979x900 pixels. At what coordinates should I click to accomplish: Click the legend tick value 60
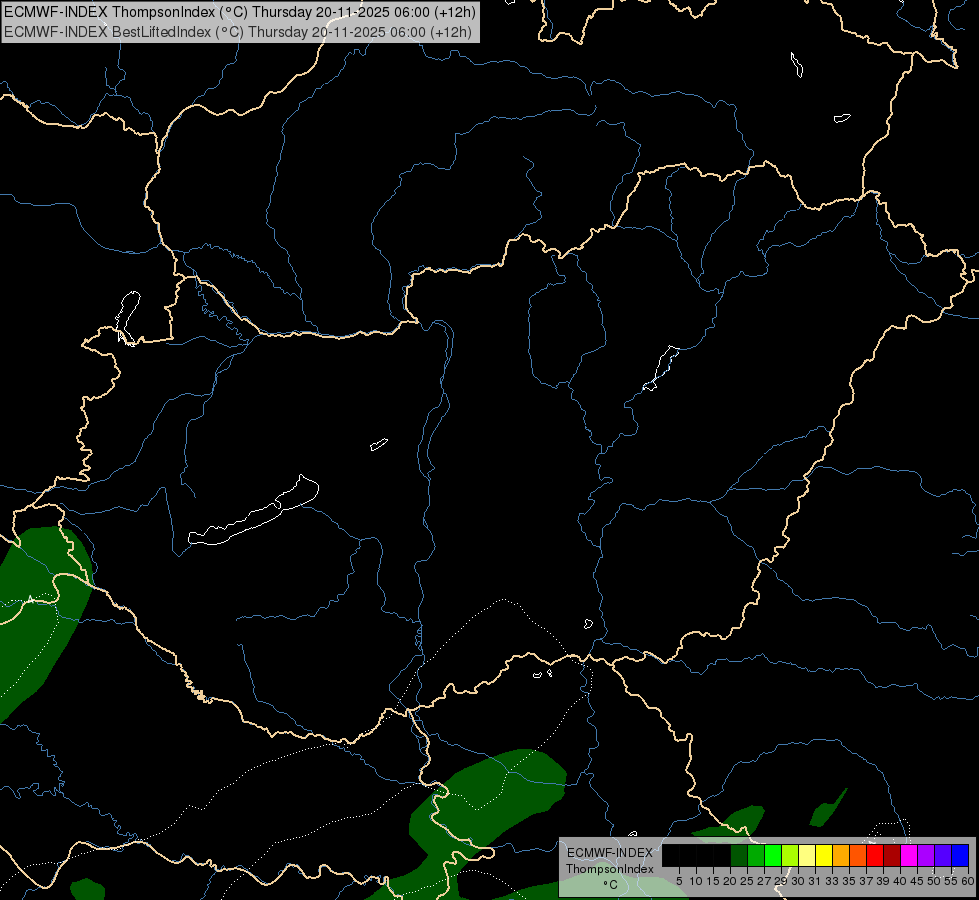[x=968, y=881]
